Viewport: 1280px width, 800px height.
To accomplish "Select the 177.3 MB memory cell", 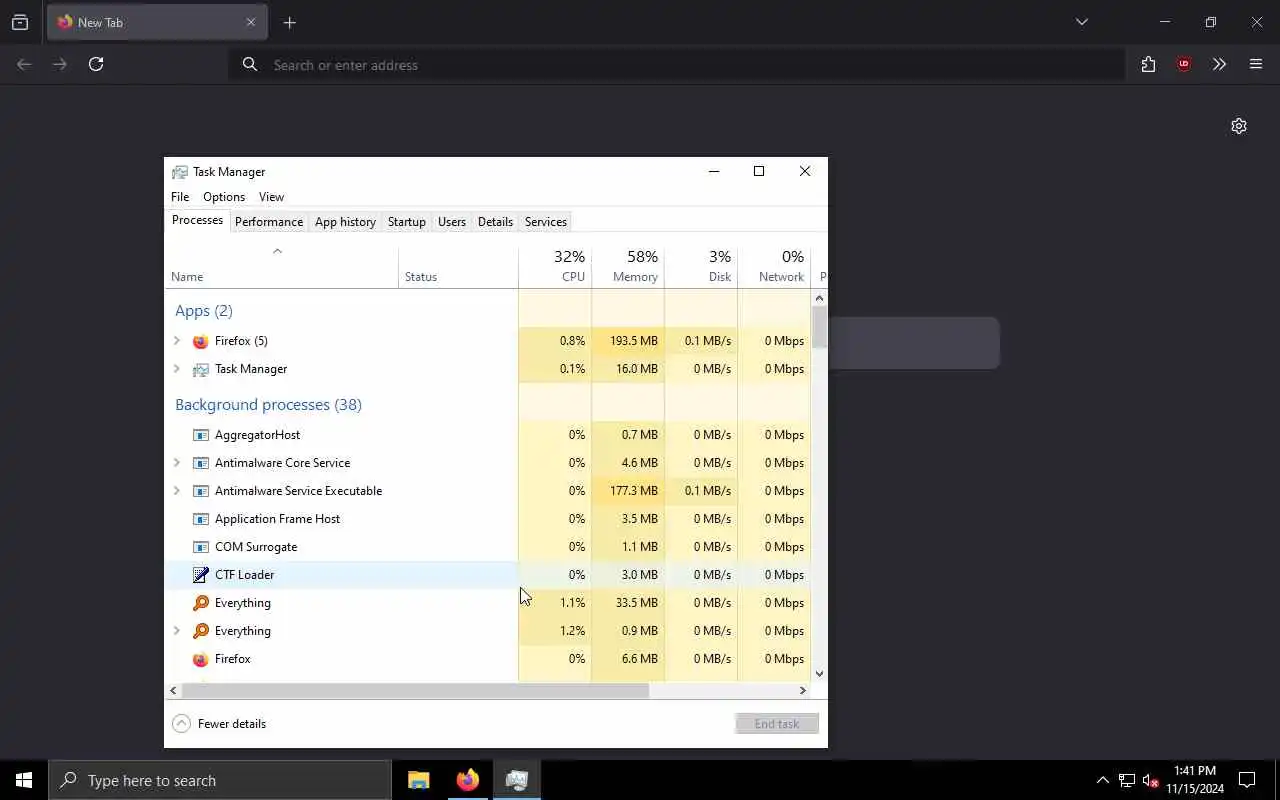I will tap(628, 491).
